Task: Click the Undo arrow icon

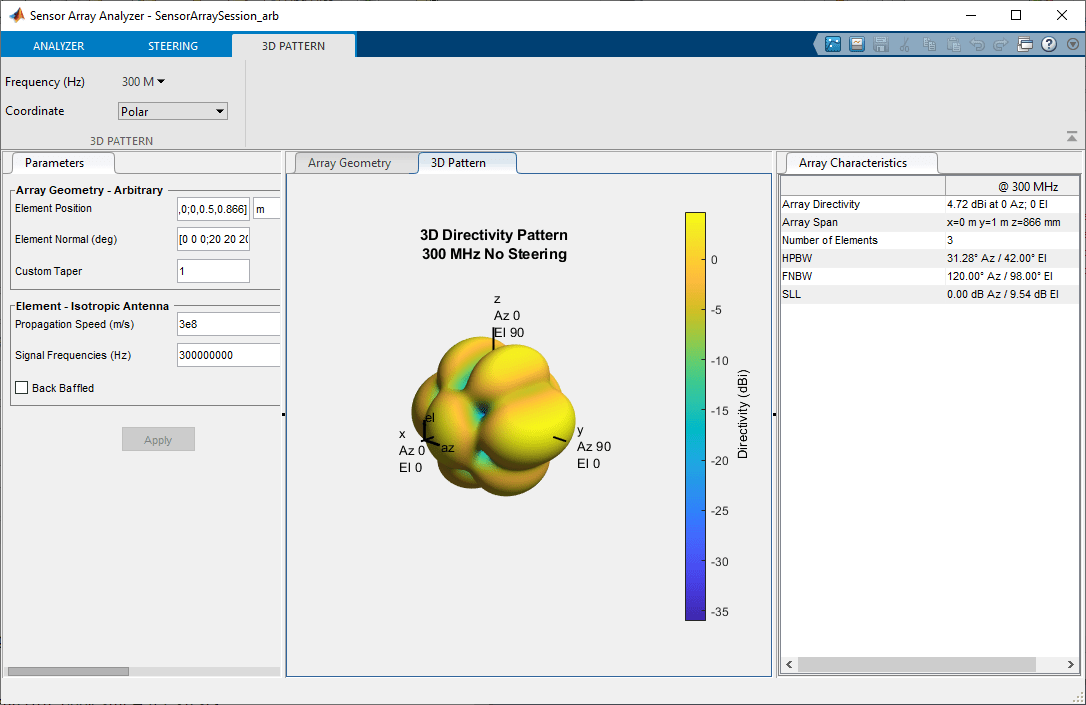Action: [x=977, y=45]
